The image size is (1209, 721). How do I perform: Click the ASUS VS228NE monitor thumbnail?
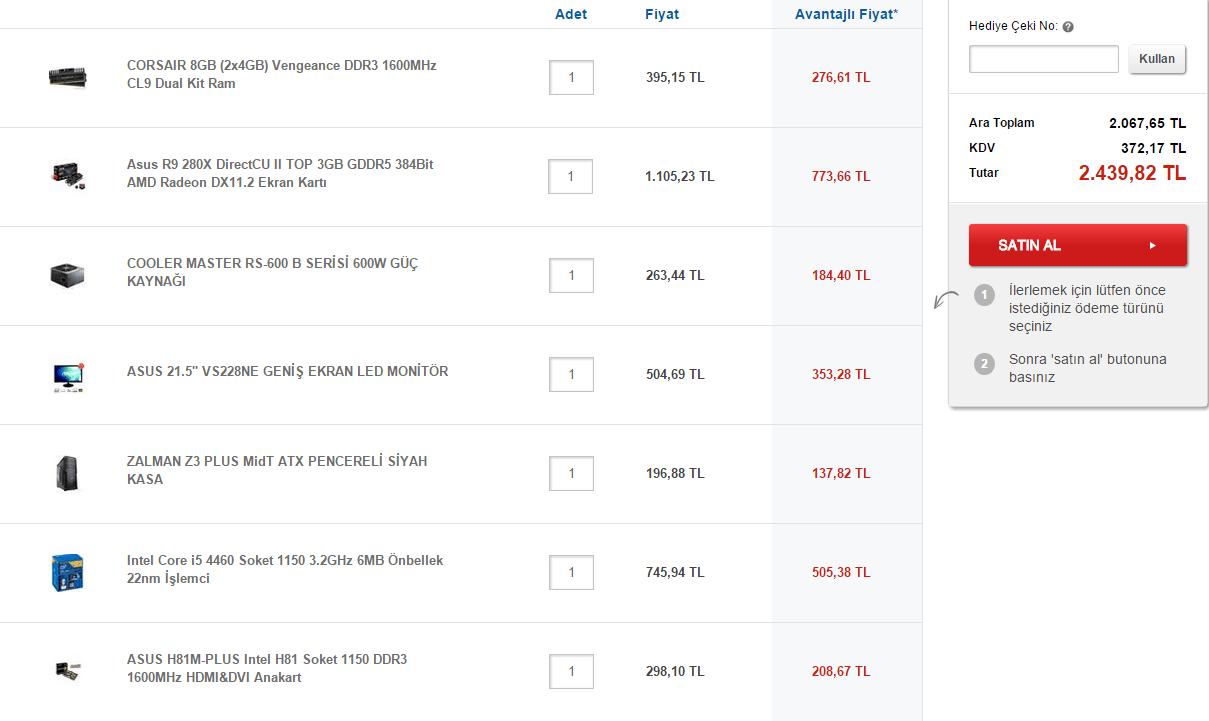pyautogui.click(x=68, y=374)
